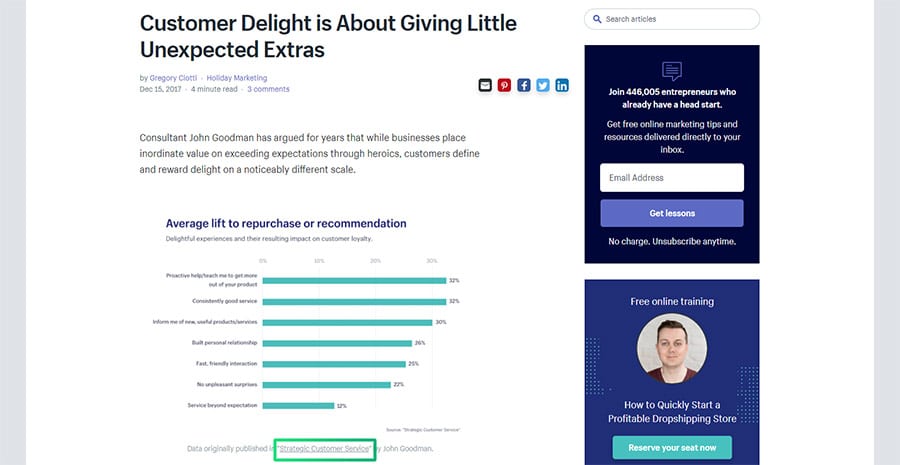Click the Free online training heading
The image size is (900, 465).
point(672,301)
